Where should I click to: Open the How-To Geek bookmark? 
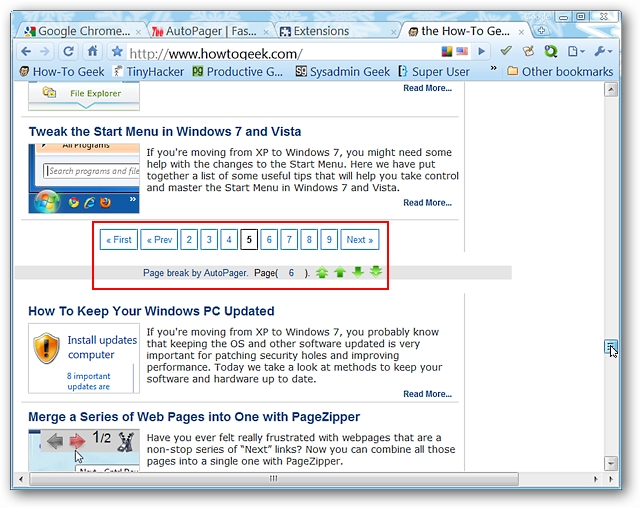[62, 72]
